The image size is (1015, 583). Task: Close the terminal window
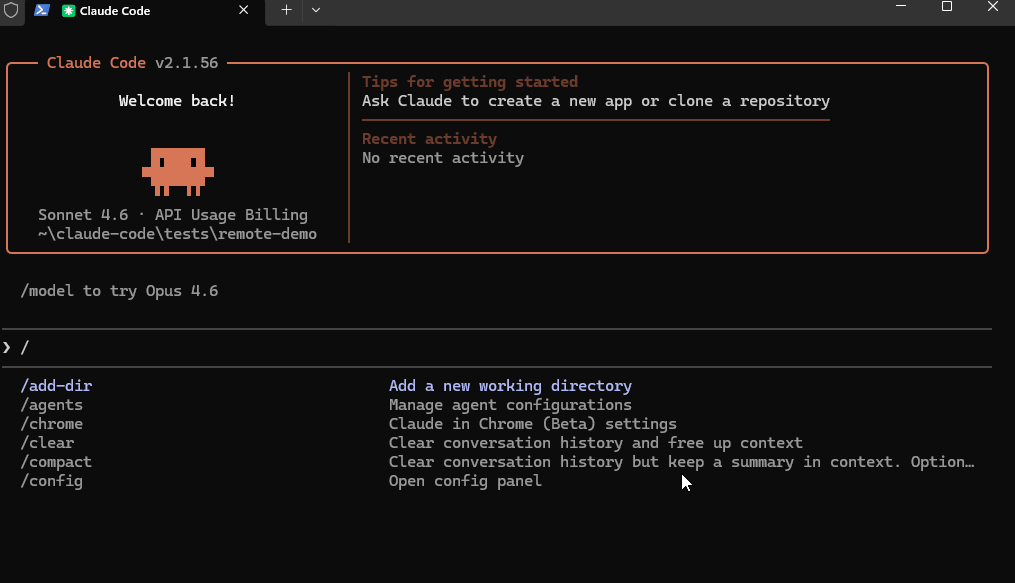992,6
